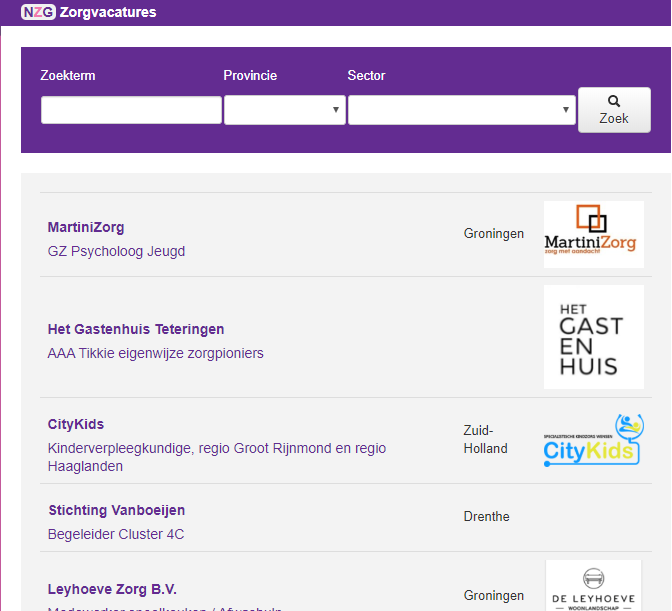Open the Provincie dropdown

pos(285,110)
